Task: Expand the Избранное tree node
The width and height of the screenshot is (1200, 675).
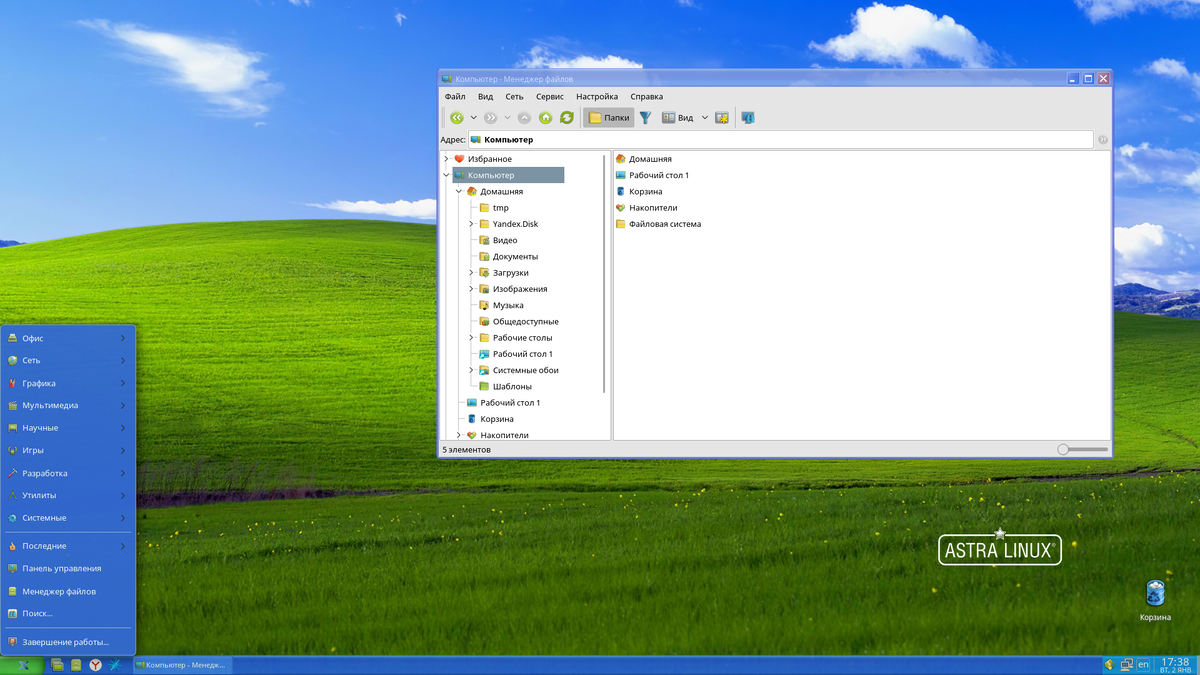Action: pos(446,159)
